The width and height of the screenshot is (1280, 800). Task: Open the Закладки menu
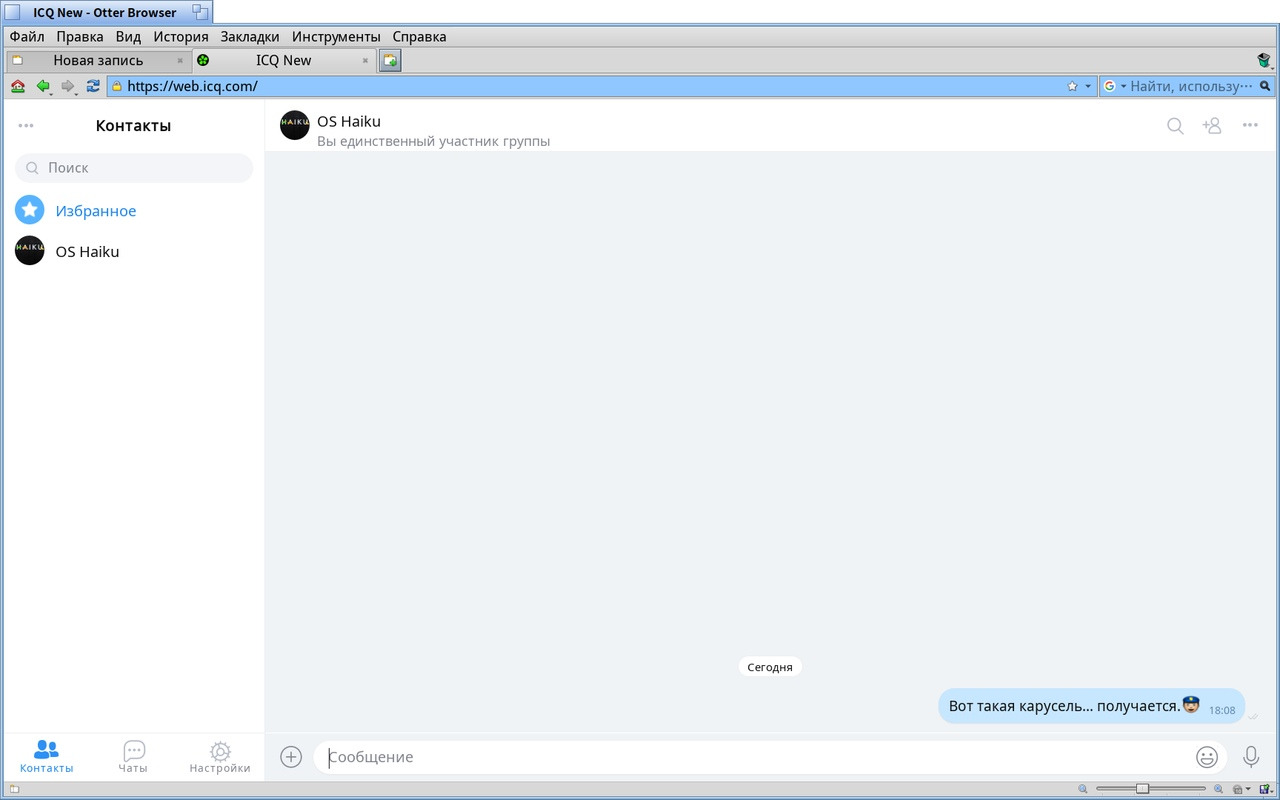[x=250, y=37]
